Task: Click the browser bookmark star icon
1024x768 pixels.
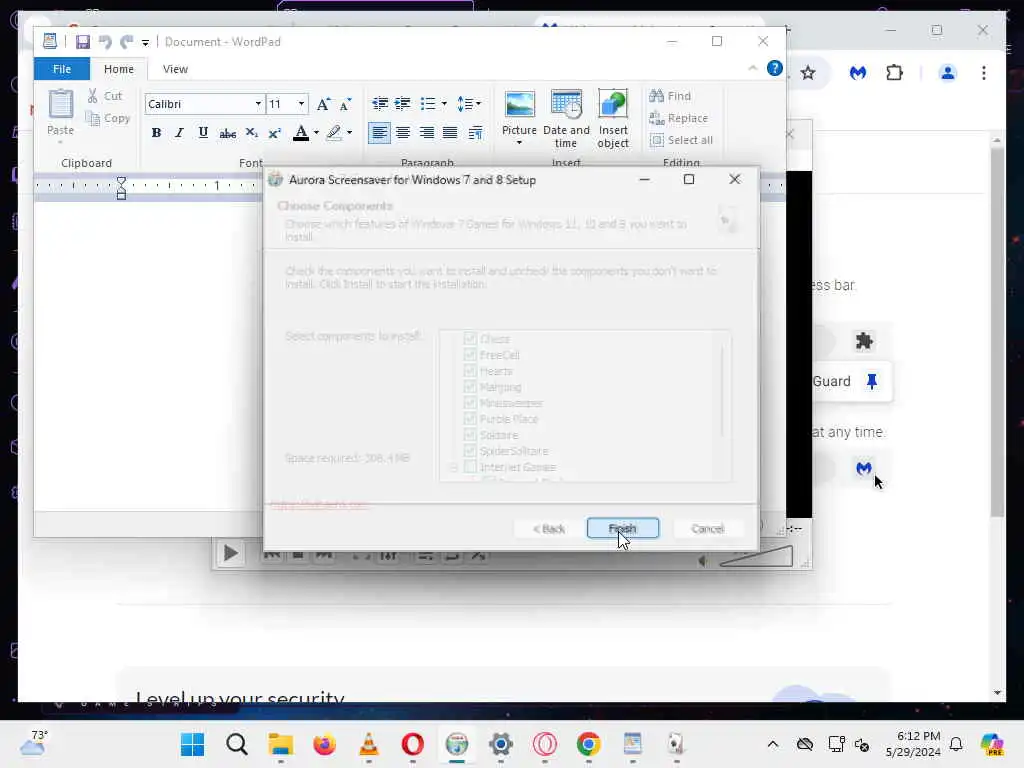Action: click(x=808, y=72)
